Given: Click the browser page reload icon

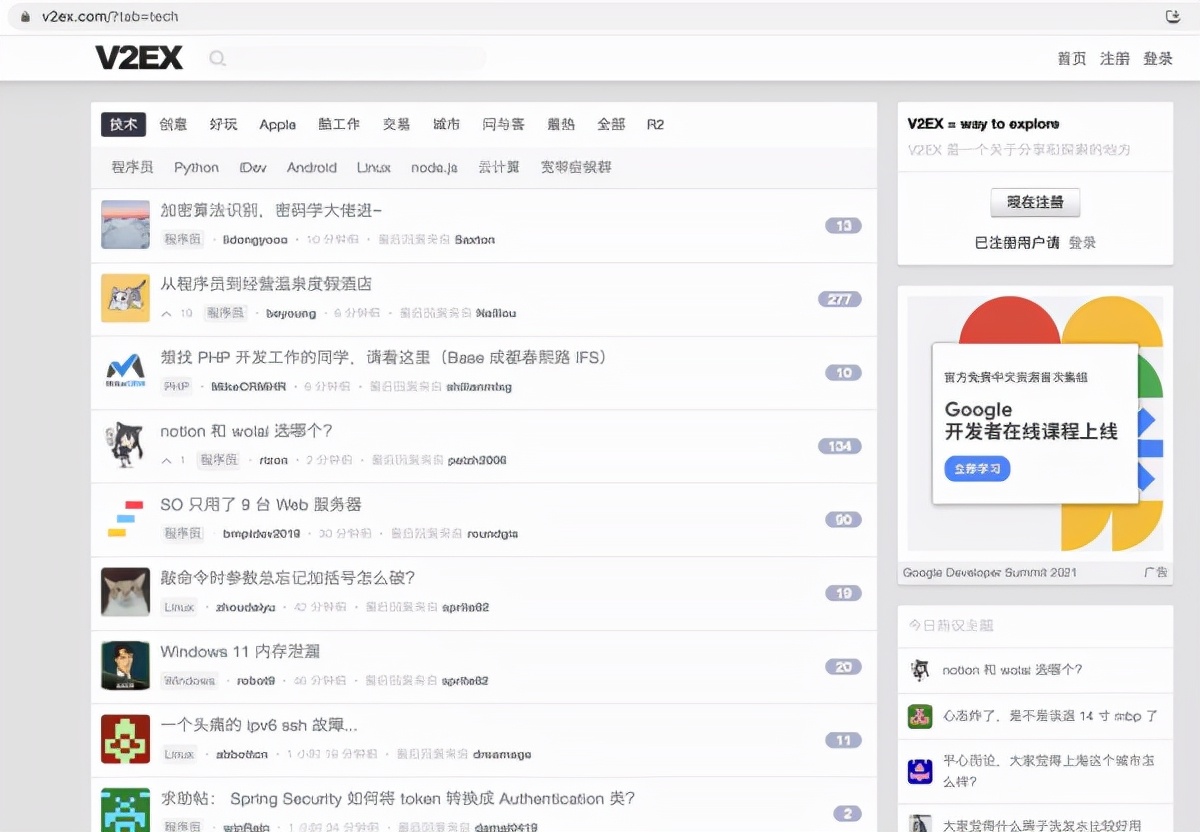Looking at the screenshot, I should [1170, 16].
